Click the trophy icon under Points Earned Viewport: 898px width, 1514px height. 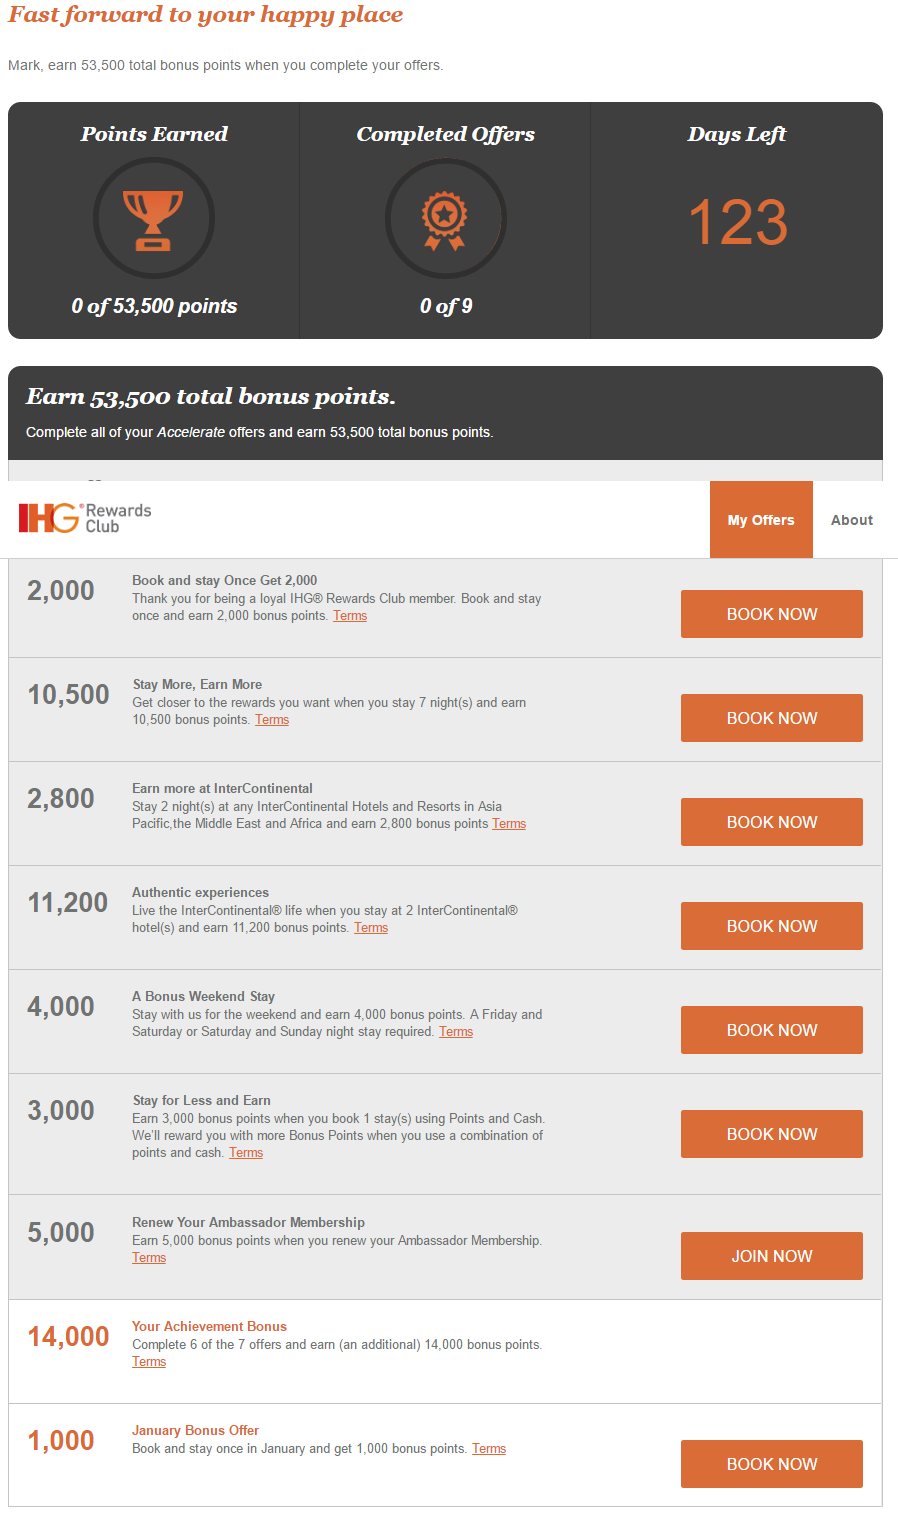point(153,219)
